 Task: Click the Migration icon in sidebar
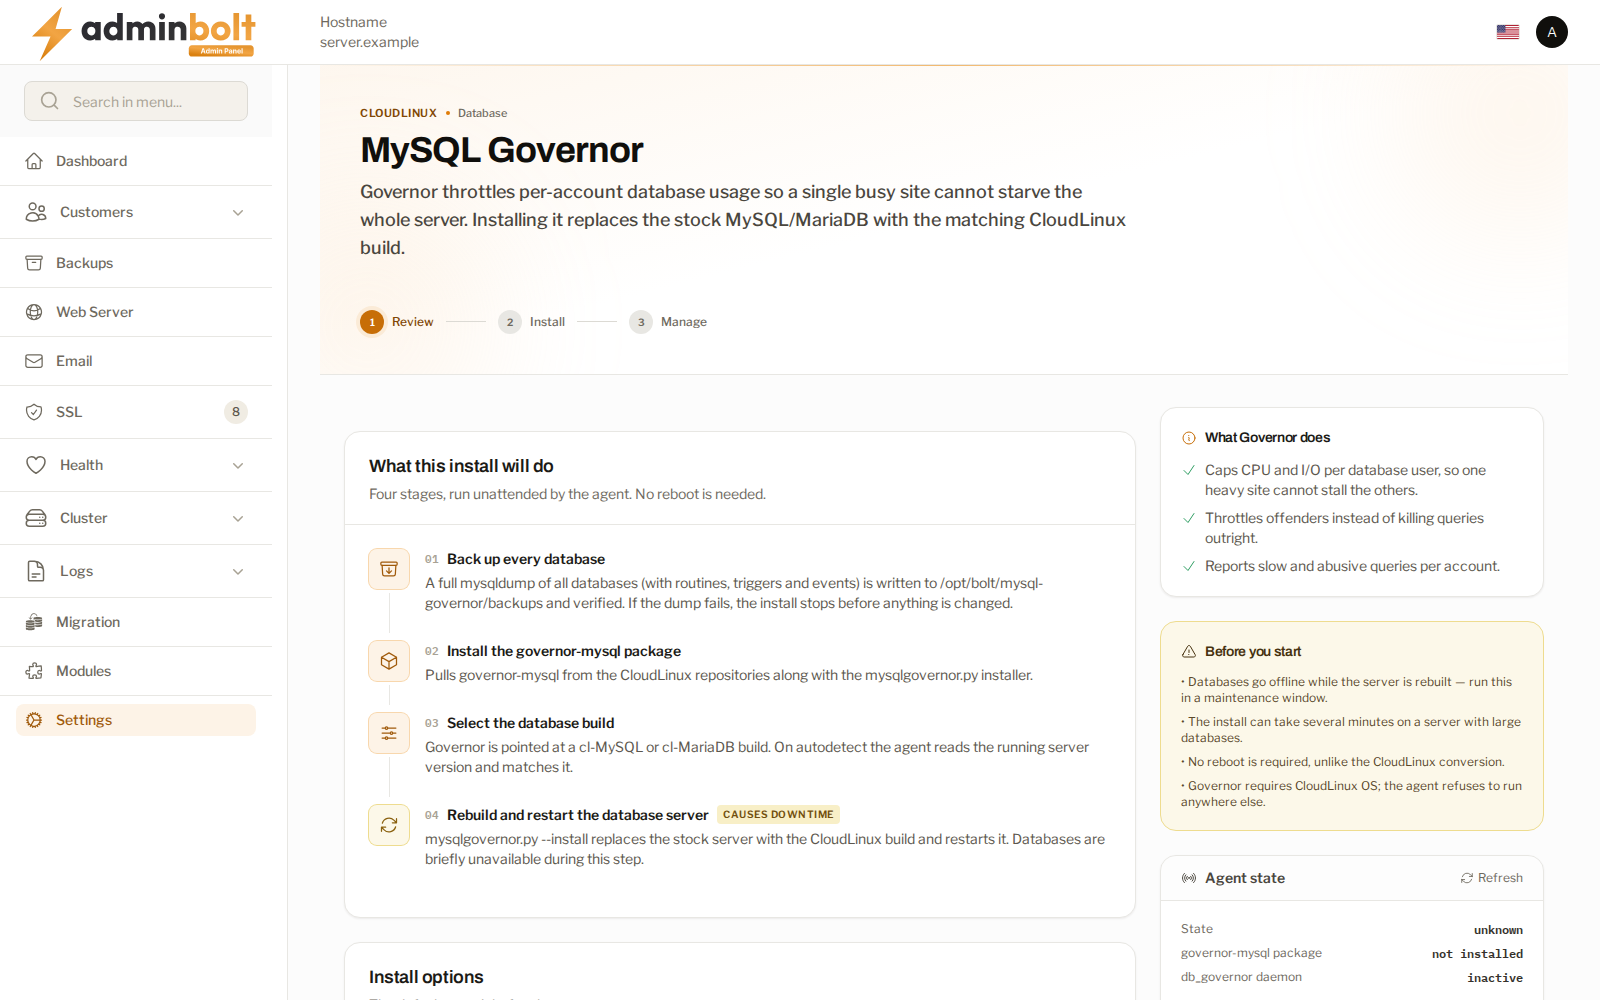pos(34,622)
